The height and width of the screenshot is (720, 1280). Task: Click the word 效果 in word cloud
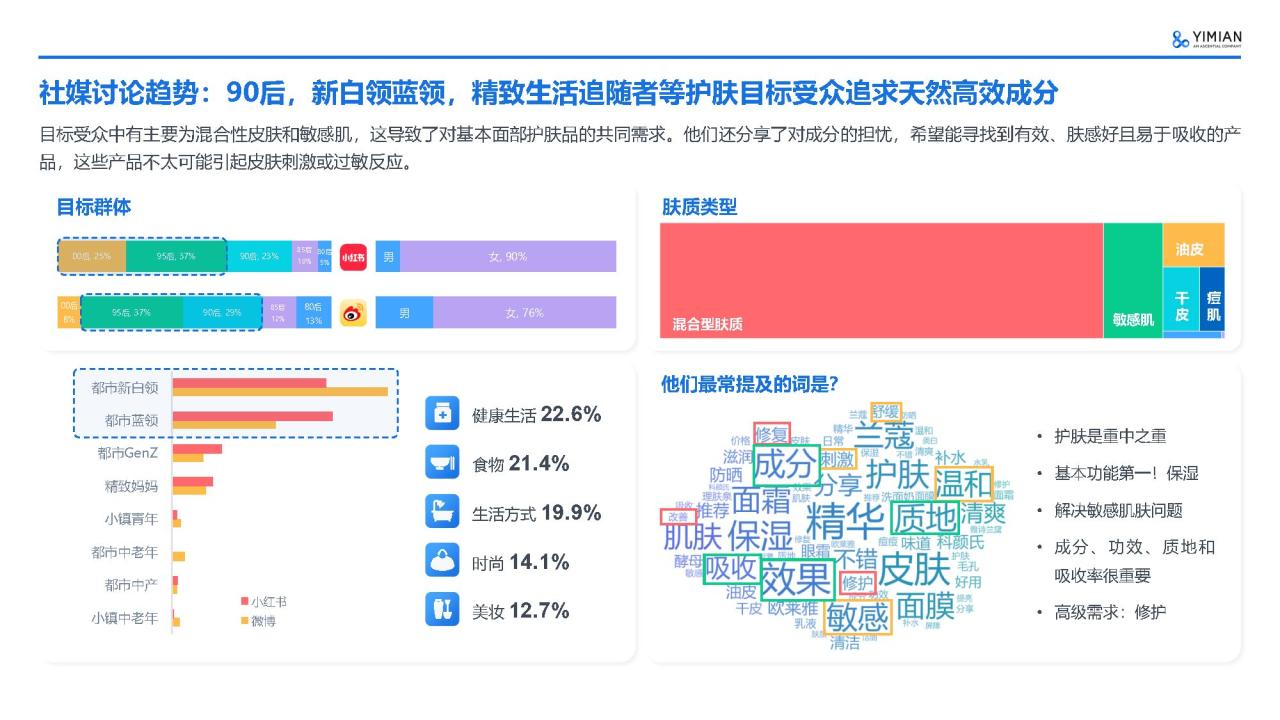(x=796, y=578)
